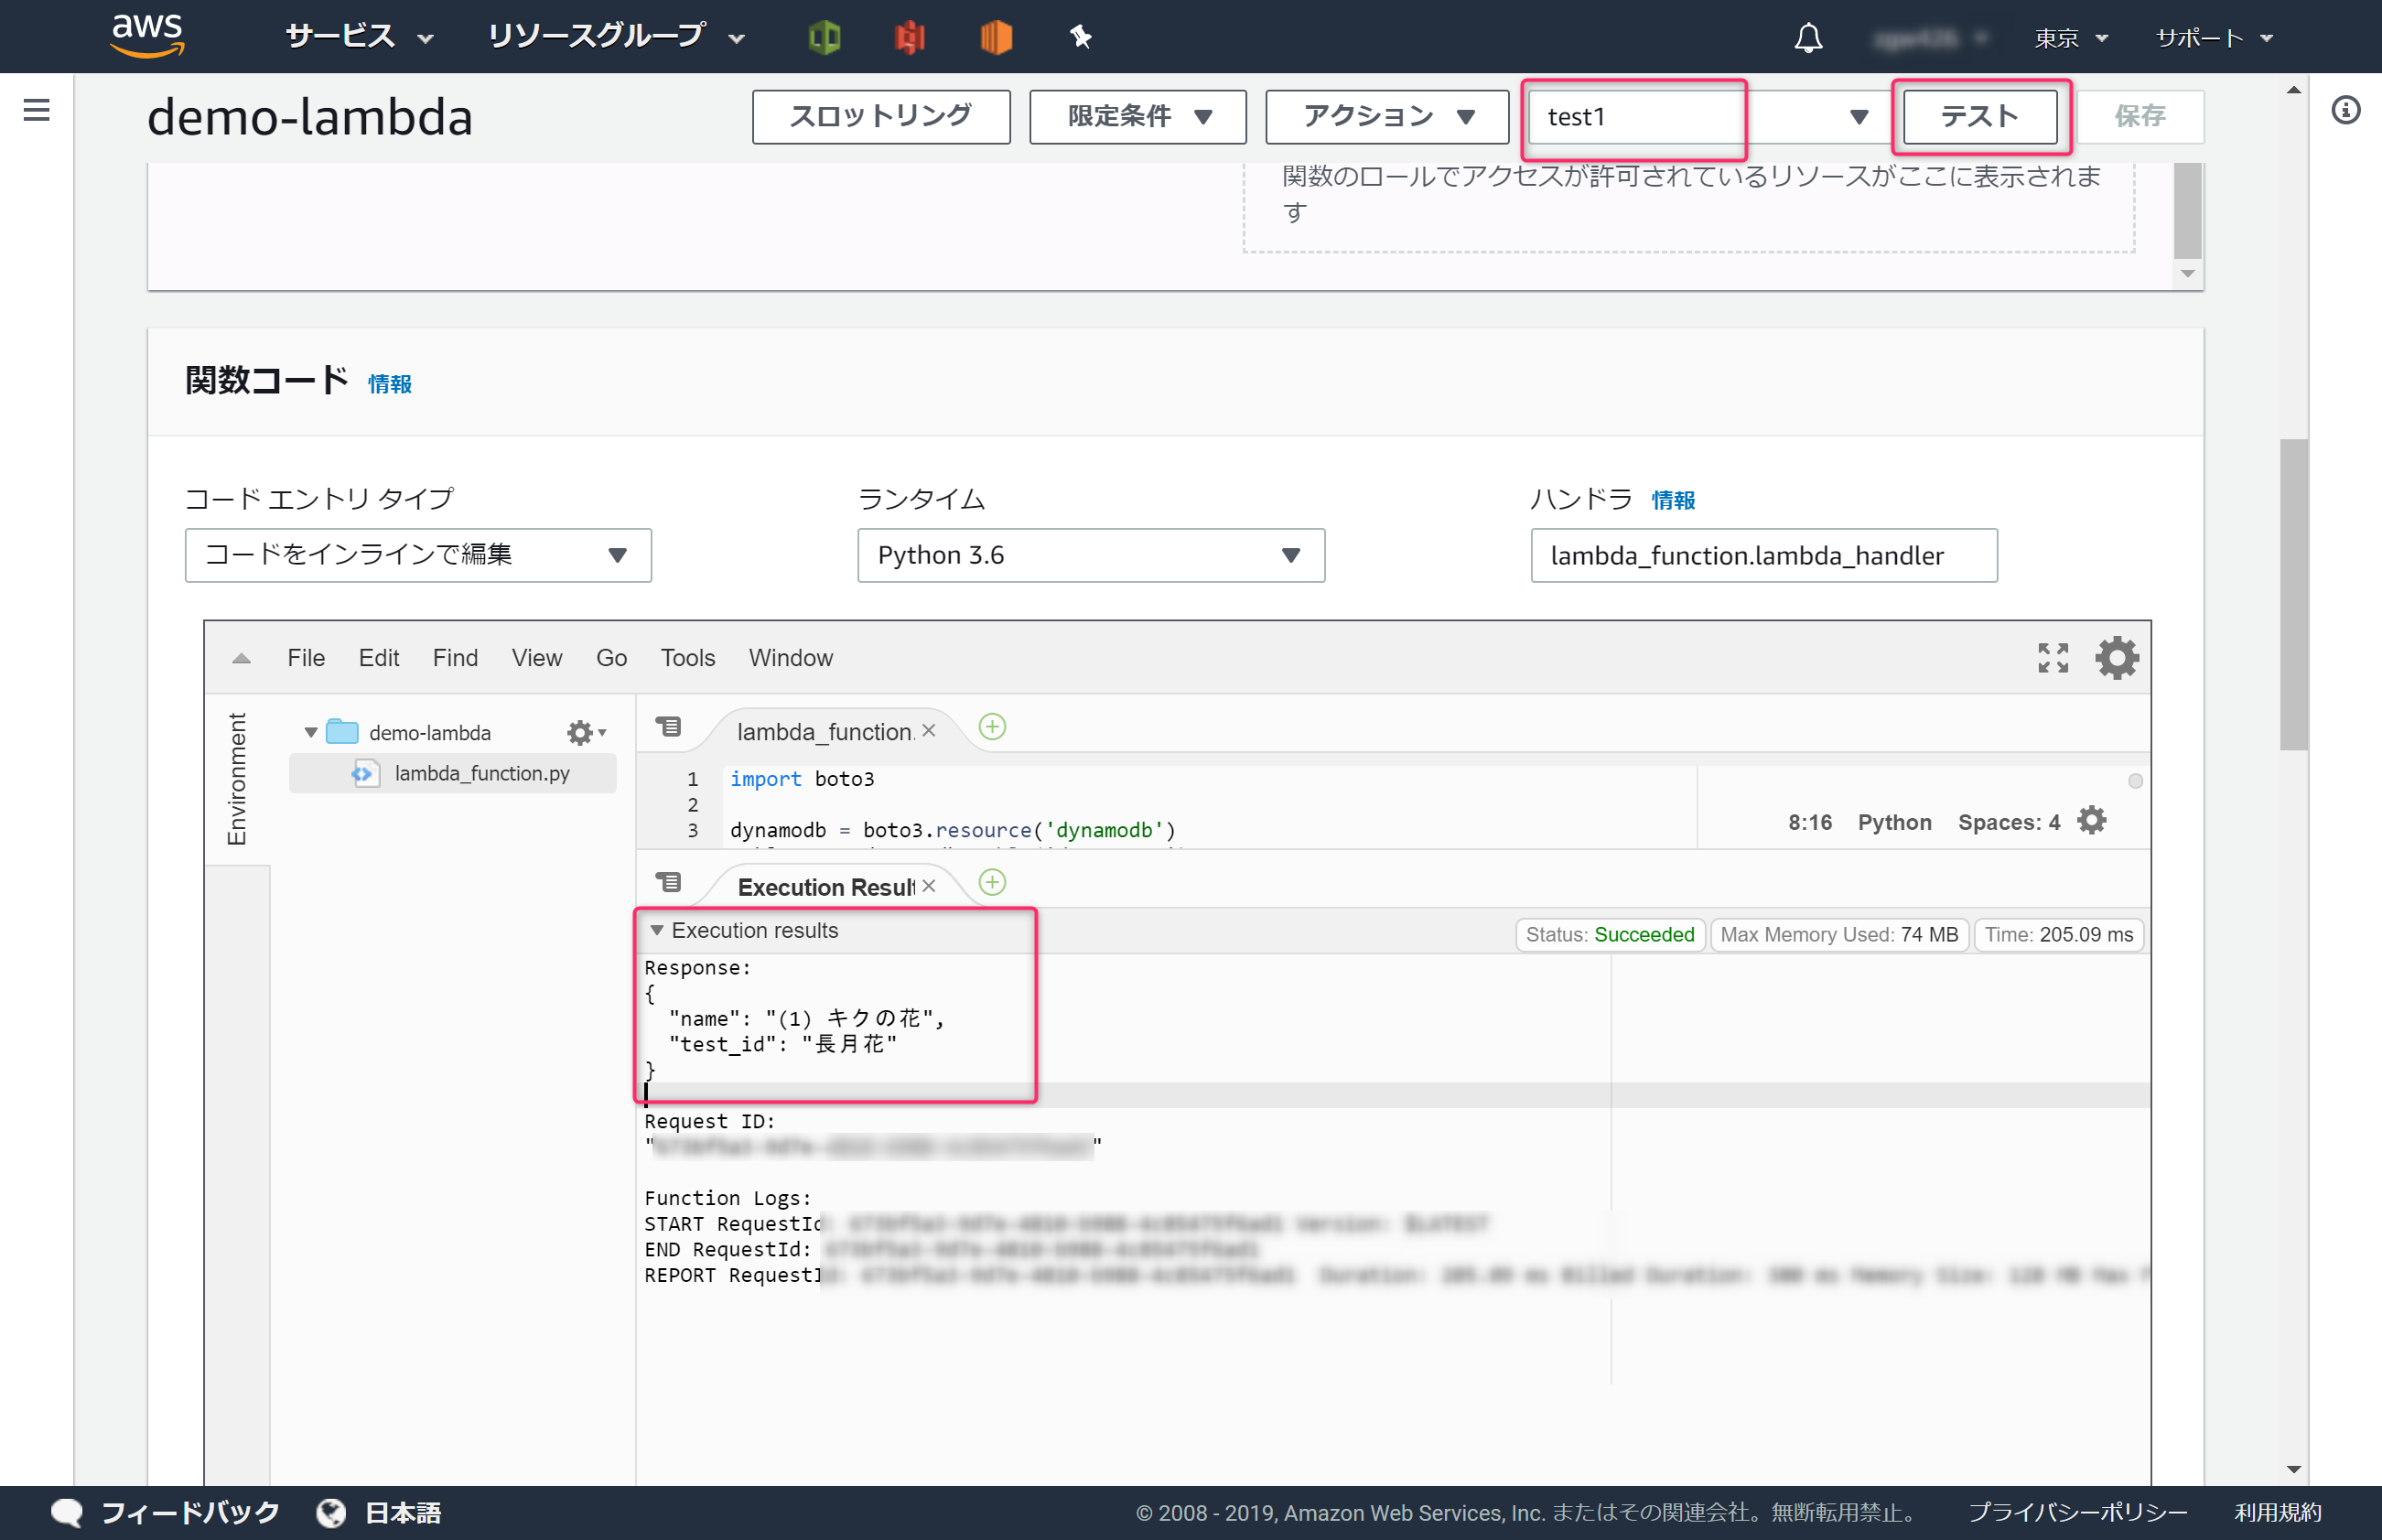Click the スロットリング button

point(880,117)
